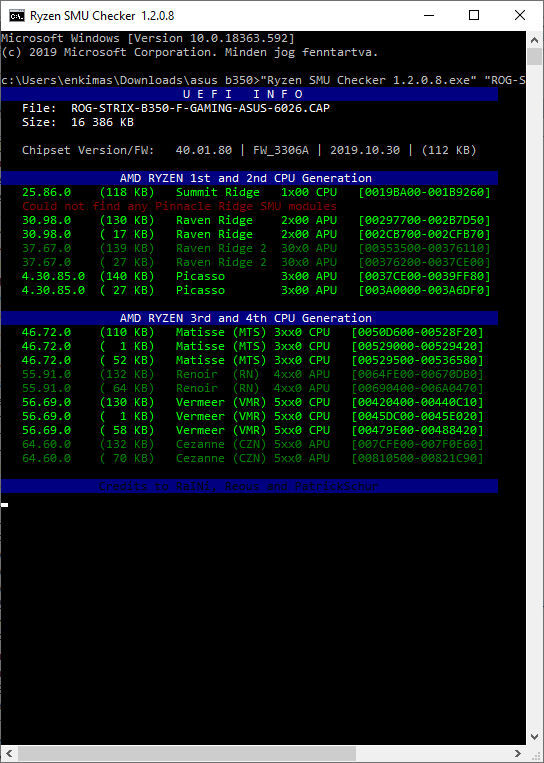Click the Chipset Version/FW label
Viewport: 544px width, 763px height.
88,150
